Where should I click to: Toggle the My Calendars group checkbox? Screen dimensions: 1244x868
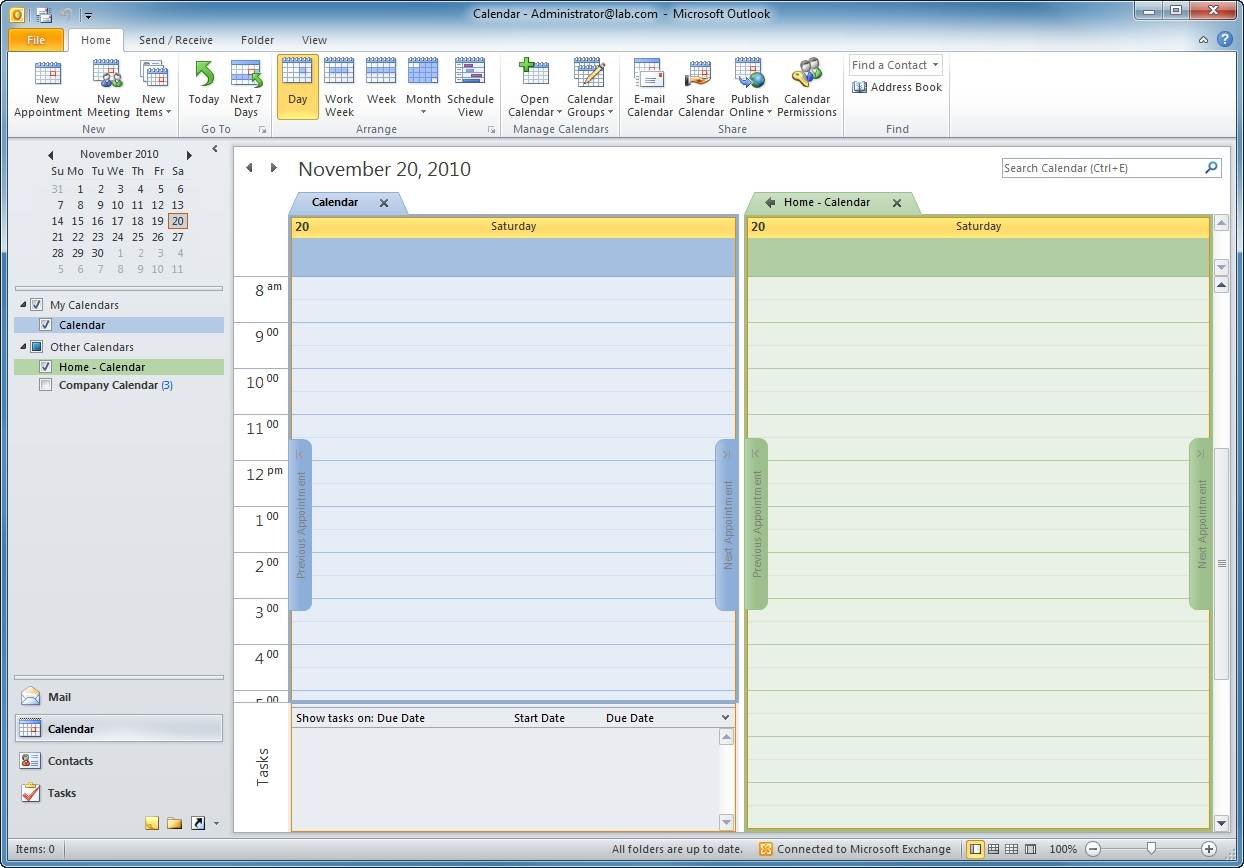pyautogui.click(x=37, y=305)
